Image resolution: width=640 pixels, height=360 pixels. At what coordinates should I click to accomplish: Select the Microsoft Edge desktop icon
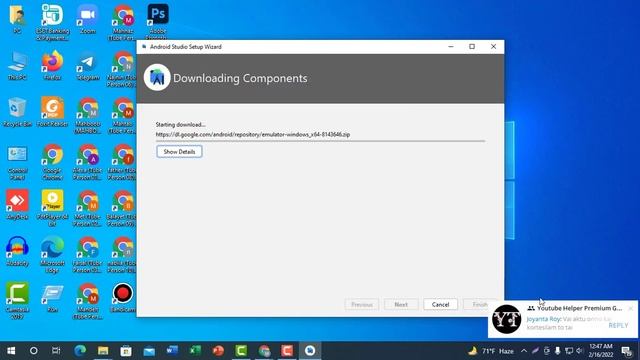click(52, 255)
